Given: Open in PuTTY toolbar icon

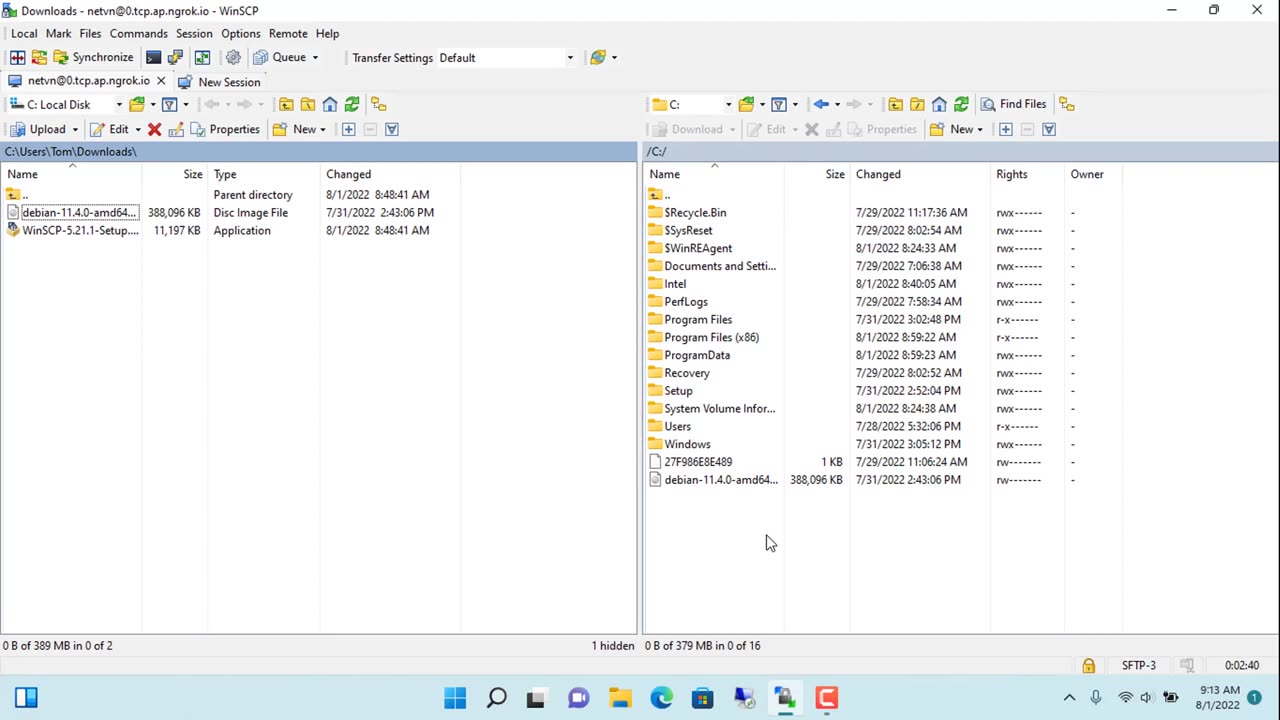Looking at the screenshot, I should tap(175, 58).
